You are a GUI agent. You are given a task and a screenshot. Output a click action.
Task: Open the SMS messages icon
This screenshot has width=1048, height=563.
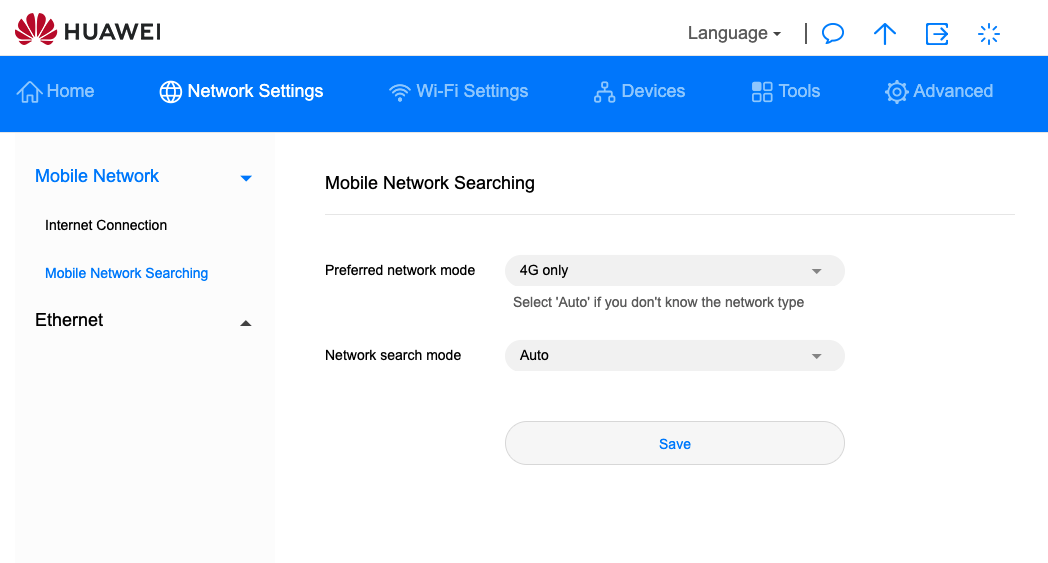832,33
